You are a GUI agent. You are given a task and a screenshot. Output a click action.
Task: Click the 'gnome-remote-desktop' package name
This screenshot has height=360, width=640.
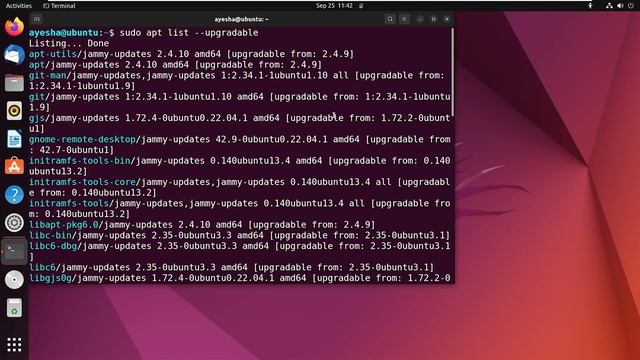[x=82, y=139]
